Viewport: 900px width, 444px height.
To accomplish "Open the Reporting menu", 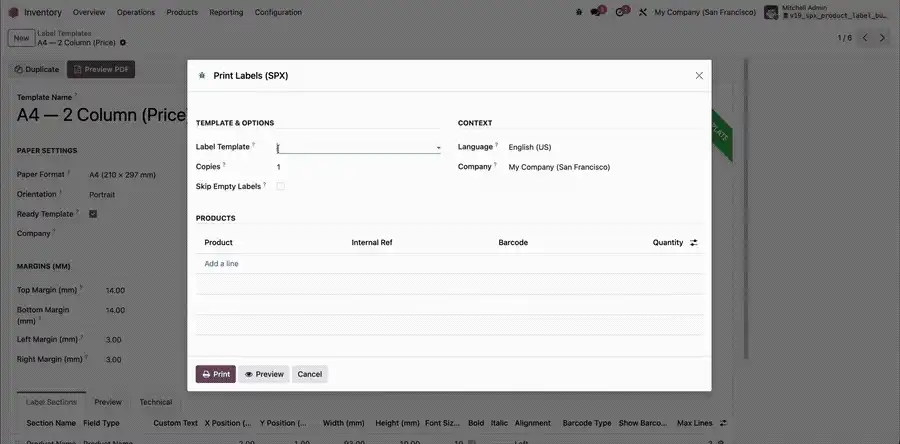I will point(226,12).
